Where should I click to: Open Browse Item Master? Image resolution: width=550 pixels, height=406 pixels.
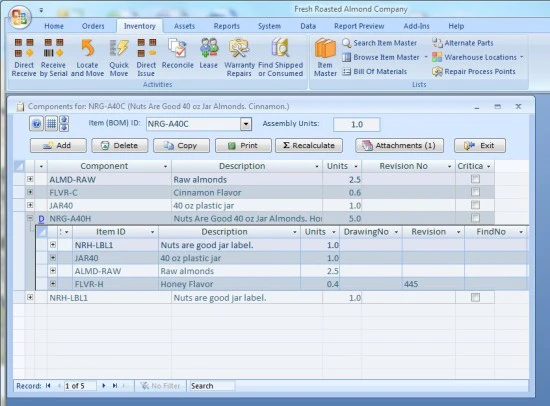[x=381, y=57]
